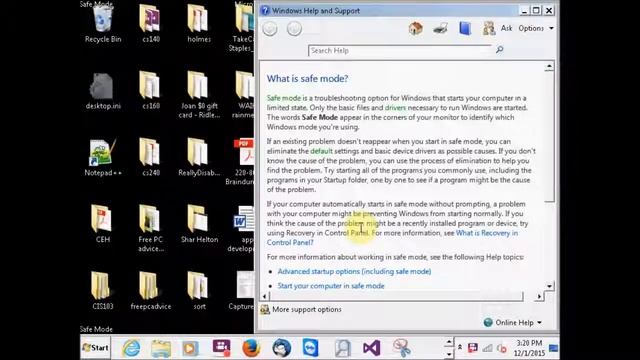Open the green 'default' definition link

(321, 151)
